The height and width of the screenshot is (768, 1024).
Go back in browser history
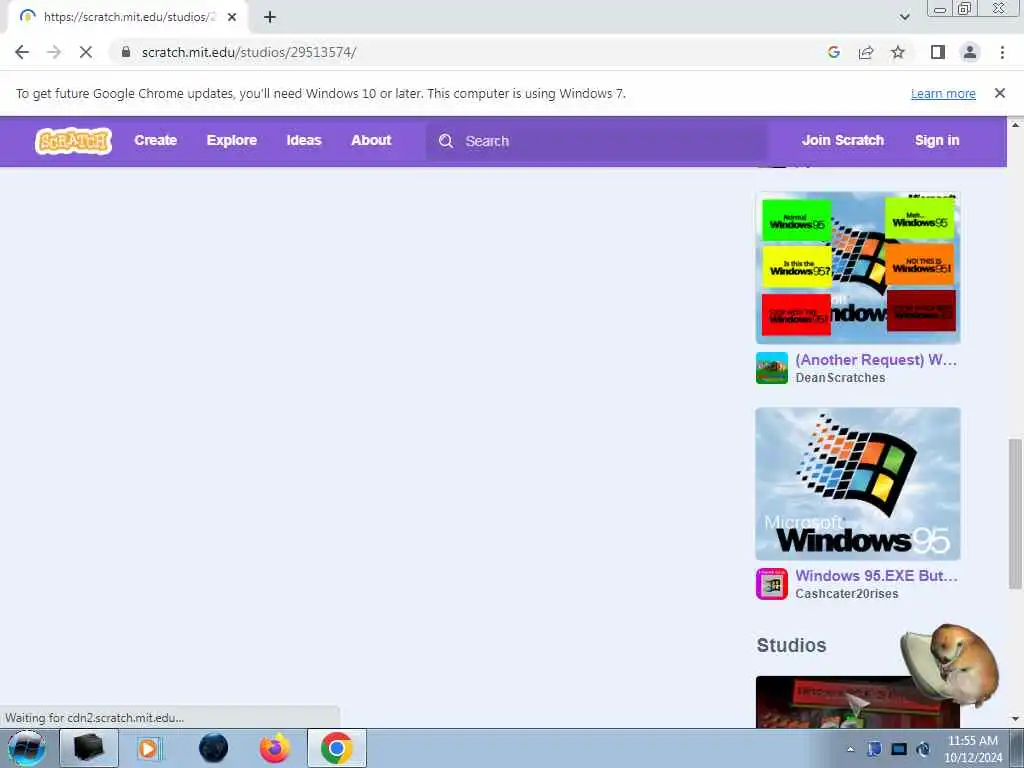point(22,52)
